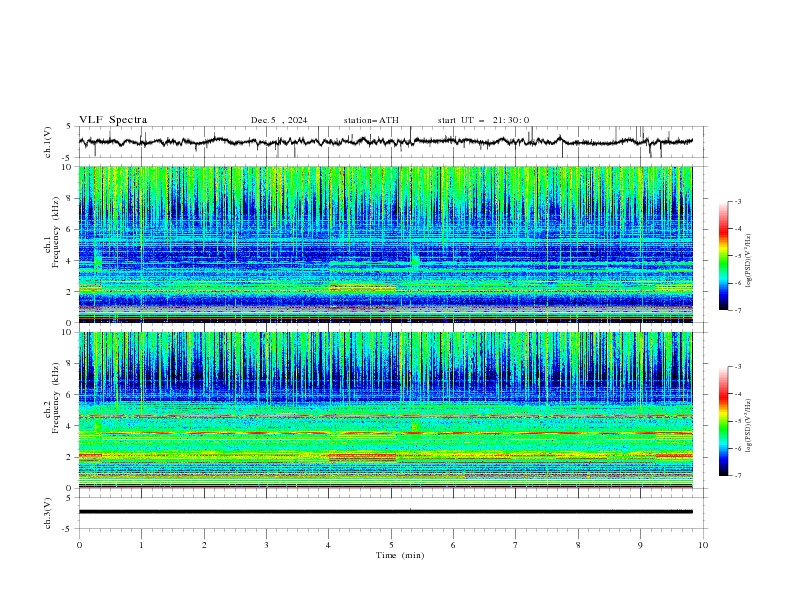
Task: Click the ch.3 flat voltage trace
Action: point(385,512)
